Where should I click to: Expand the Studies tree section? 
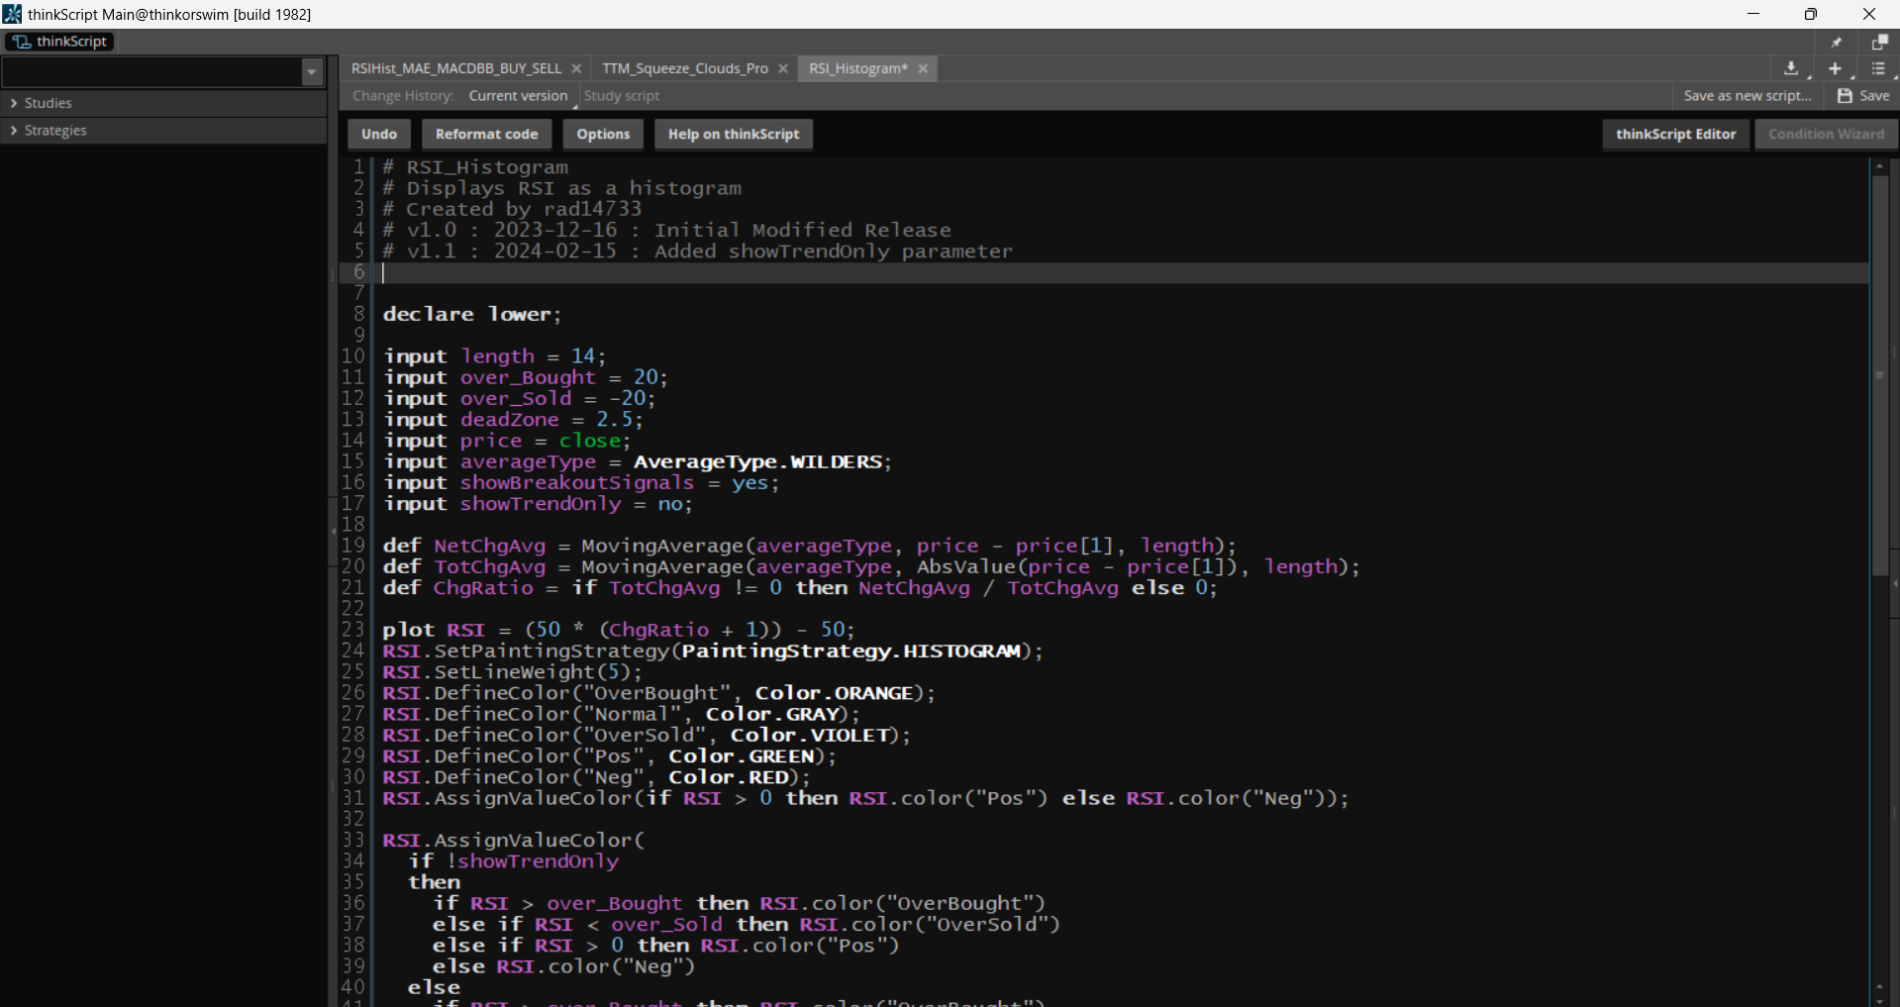[14, 103]
